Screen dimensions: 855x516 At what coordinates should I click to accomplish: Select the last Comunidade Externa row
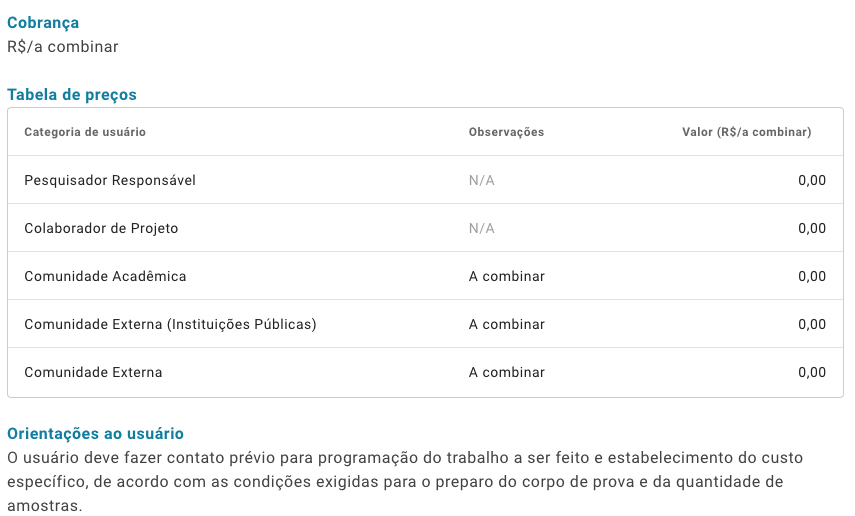[425, 372]
